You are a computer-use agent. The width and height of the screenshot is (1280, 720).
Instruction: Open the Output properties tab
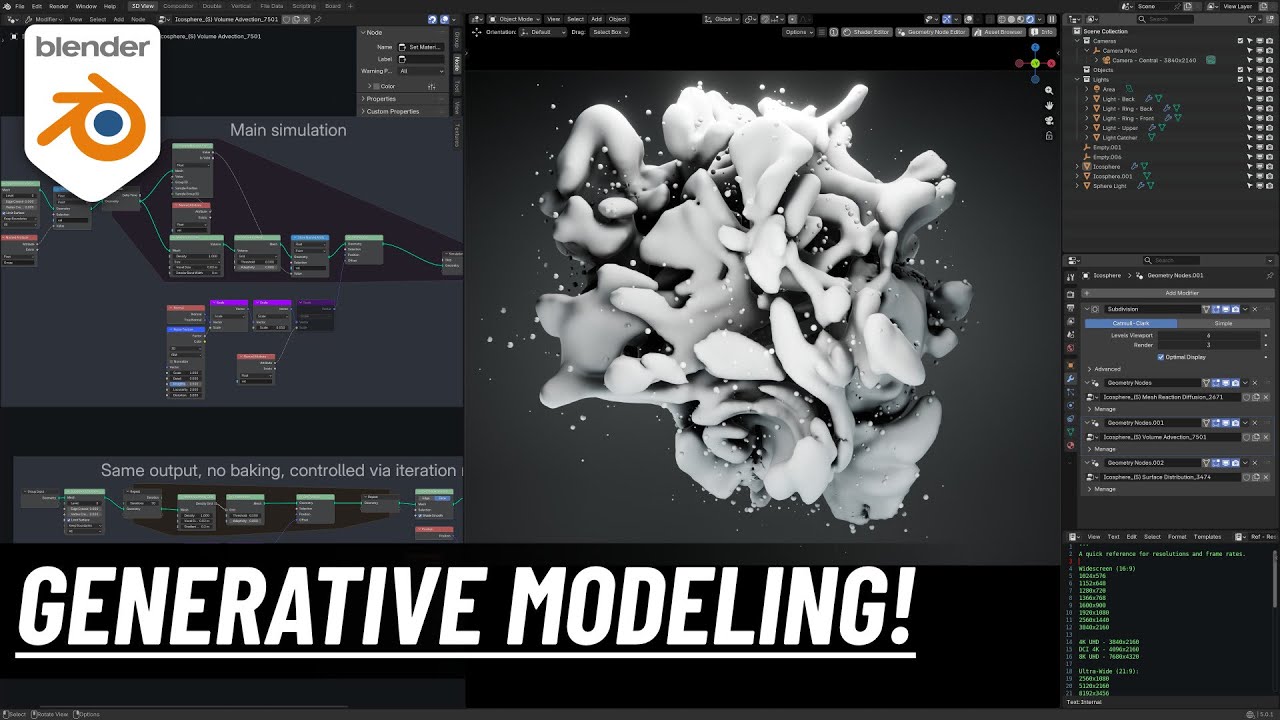pos(1070,308)
